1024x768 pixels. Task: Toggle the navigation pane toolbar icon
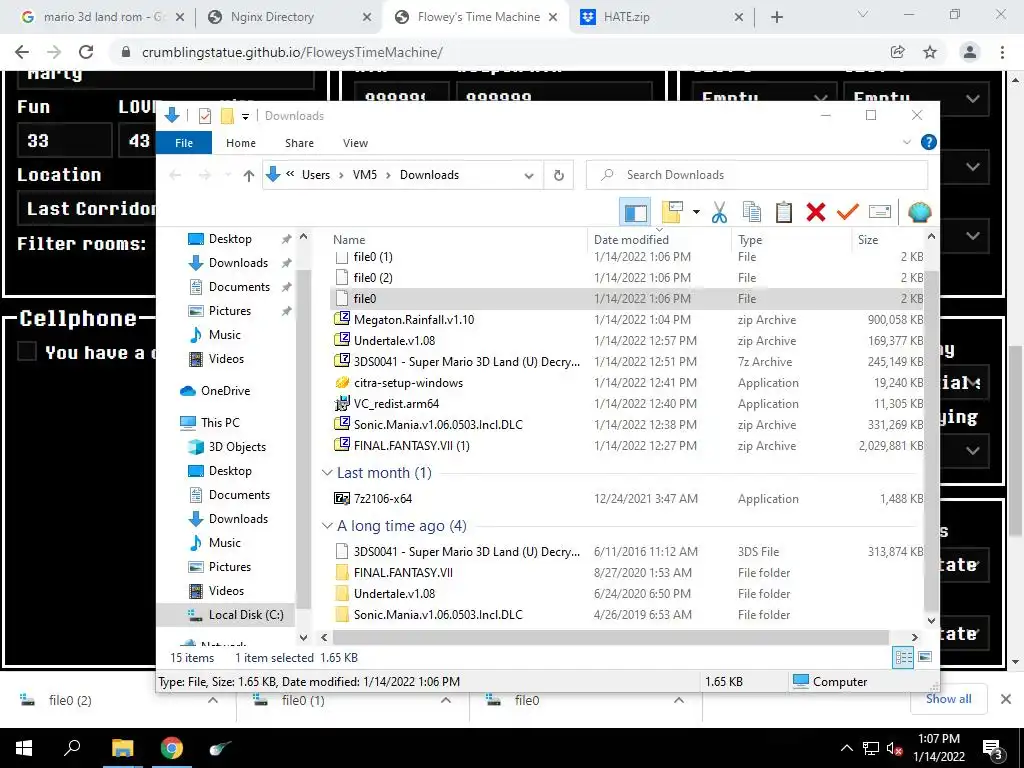[635, 212]
